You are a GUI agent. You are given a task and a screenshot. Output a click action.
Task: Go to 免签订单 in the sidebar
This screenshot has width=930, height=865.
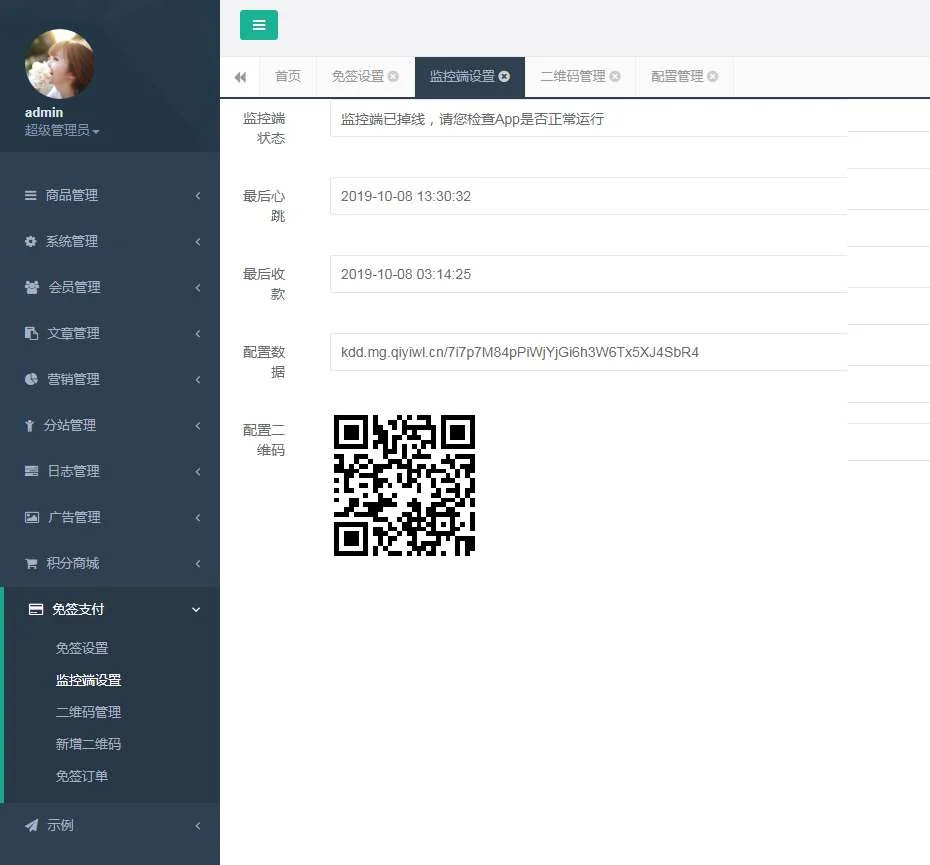(x=82, y=776)
